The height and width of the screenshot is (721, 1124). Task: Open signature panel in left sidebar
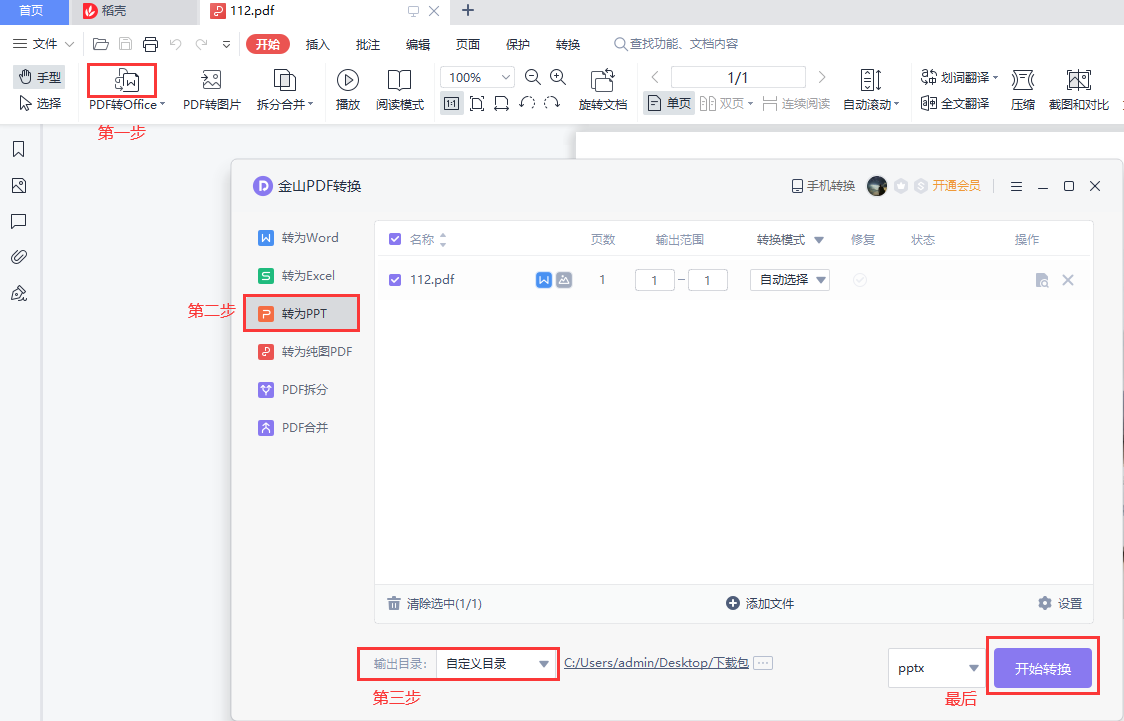19,293
